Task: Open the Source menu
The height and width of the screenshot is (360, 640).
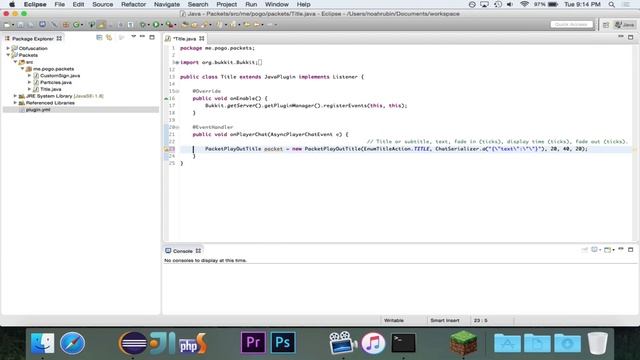Action: point(102,4)
